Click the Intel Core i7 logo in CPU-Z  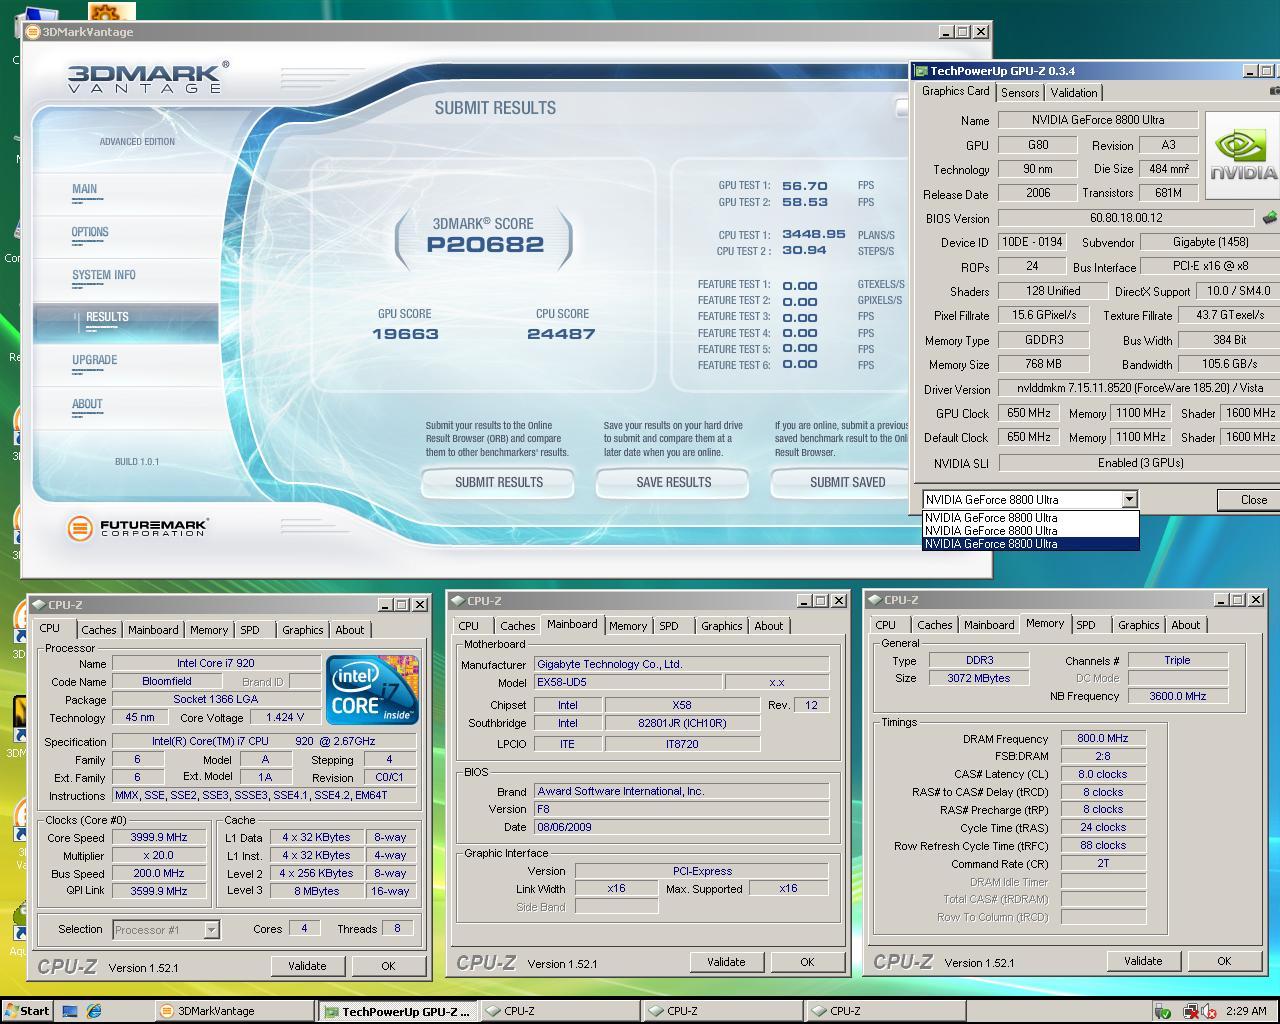(372, 690)
